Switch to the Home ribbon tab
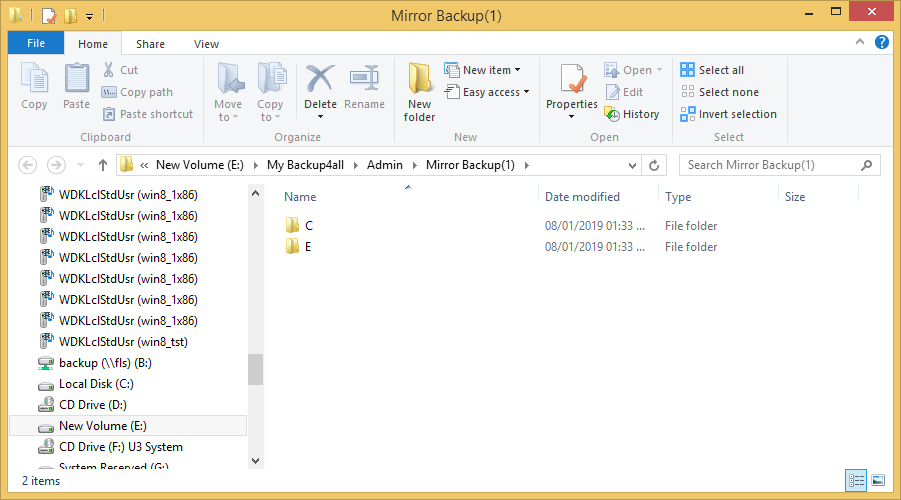Image resolution: width=901 pixels, height=500 pixels. click(x=93, y=44)
